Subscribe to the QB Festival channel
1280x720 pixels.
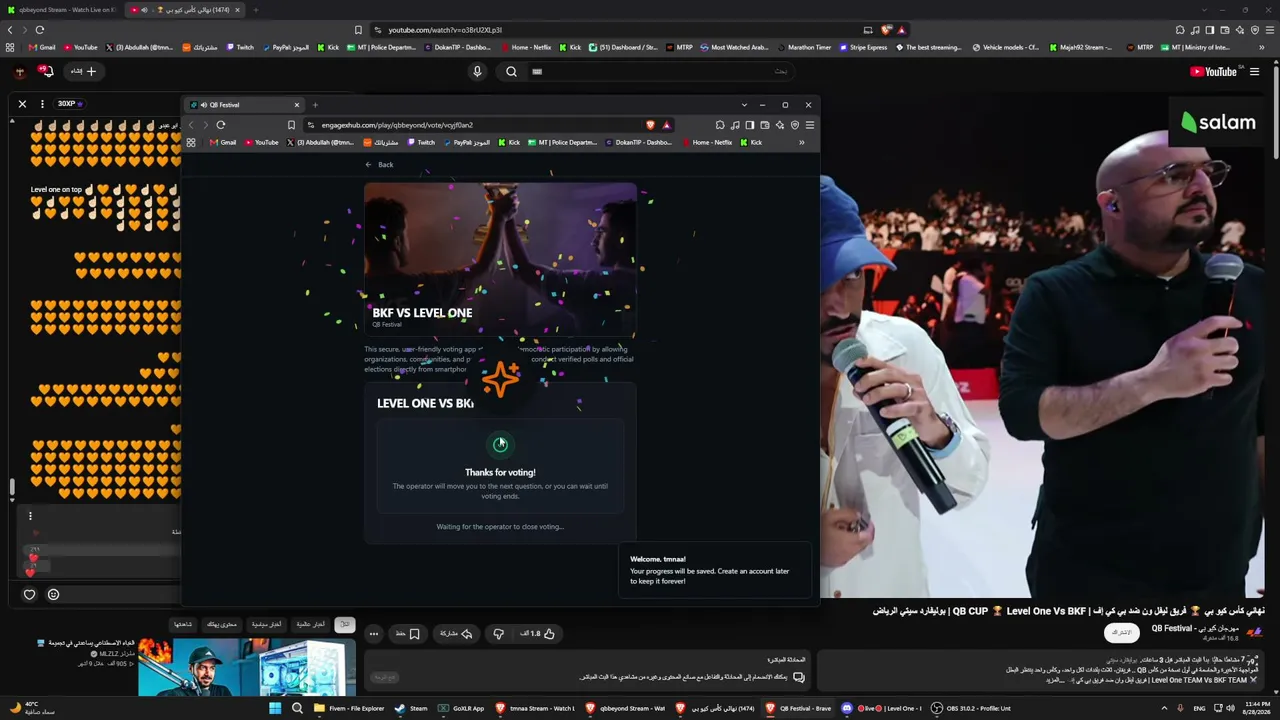[1123, 632]
